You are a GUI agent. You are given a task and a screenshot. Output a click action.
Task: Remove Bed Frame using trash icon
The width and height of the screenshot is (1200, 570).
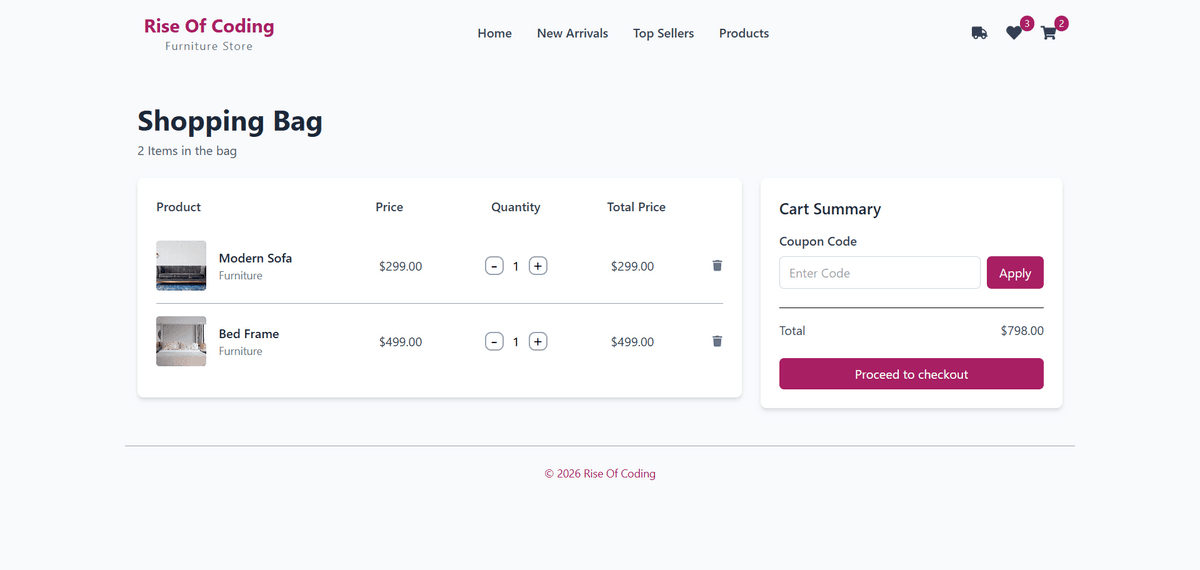point(717,341)
